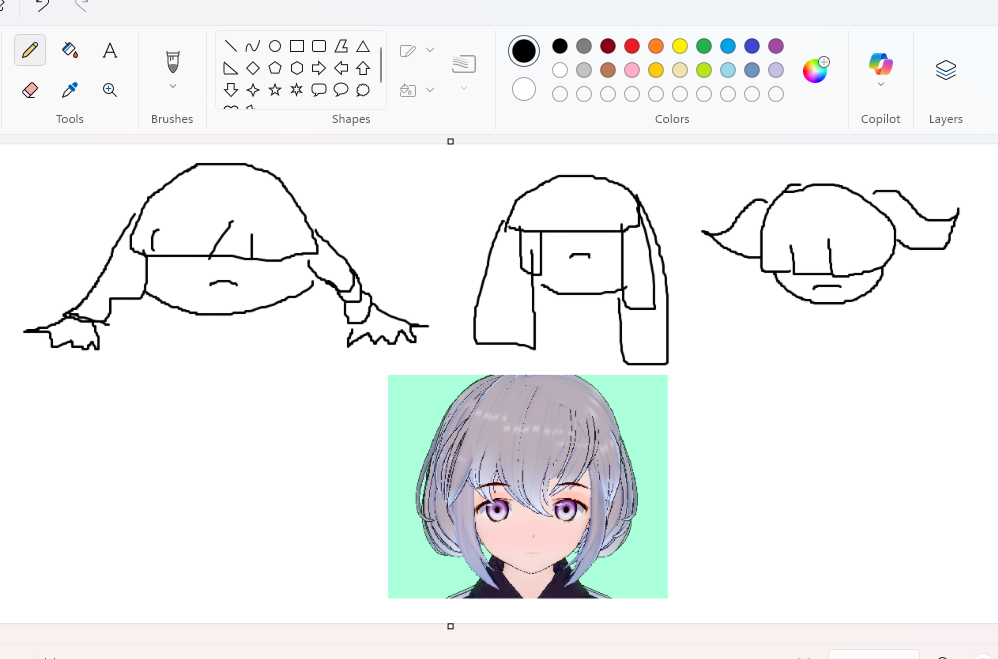This screenshot has width=998, height=659.
Task: Choose the Polygon shape
Action: 341,46
